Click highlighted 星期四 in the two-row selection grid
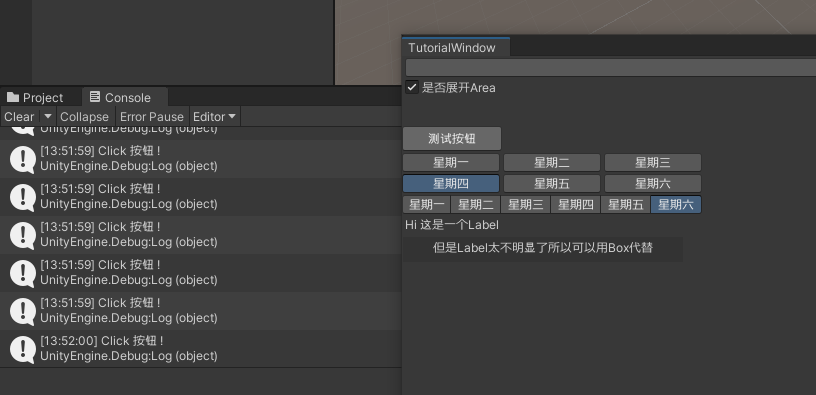Viewport: 816px width, 395px height. (451, 183)
